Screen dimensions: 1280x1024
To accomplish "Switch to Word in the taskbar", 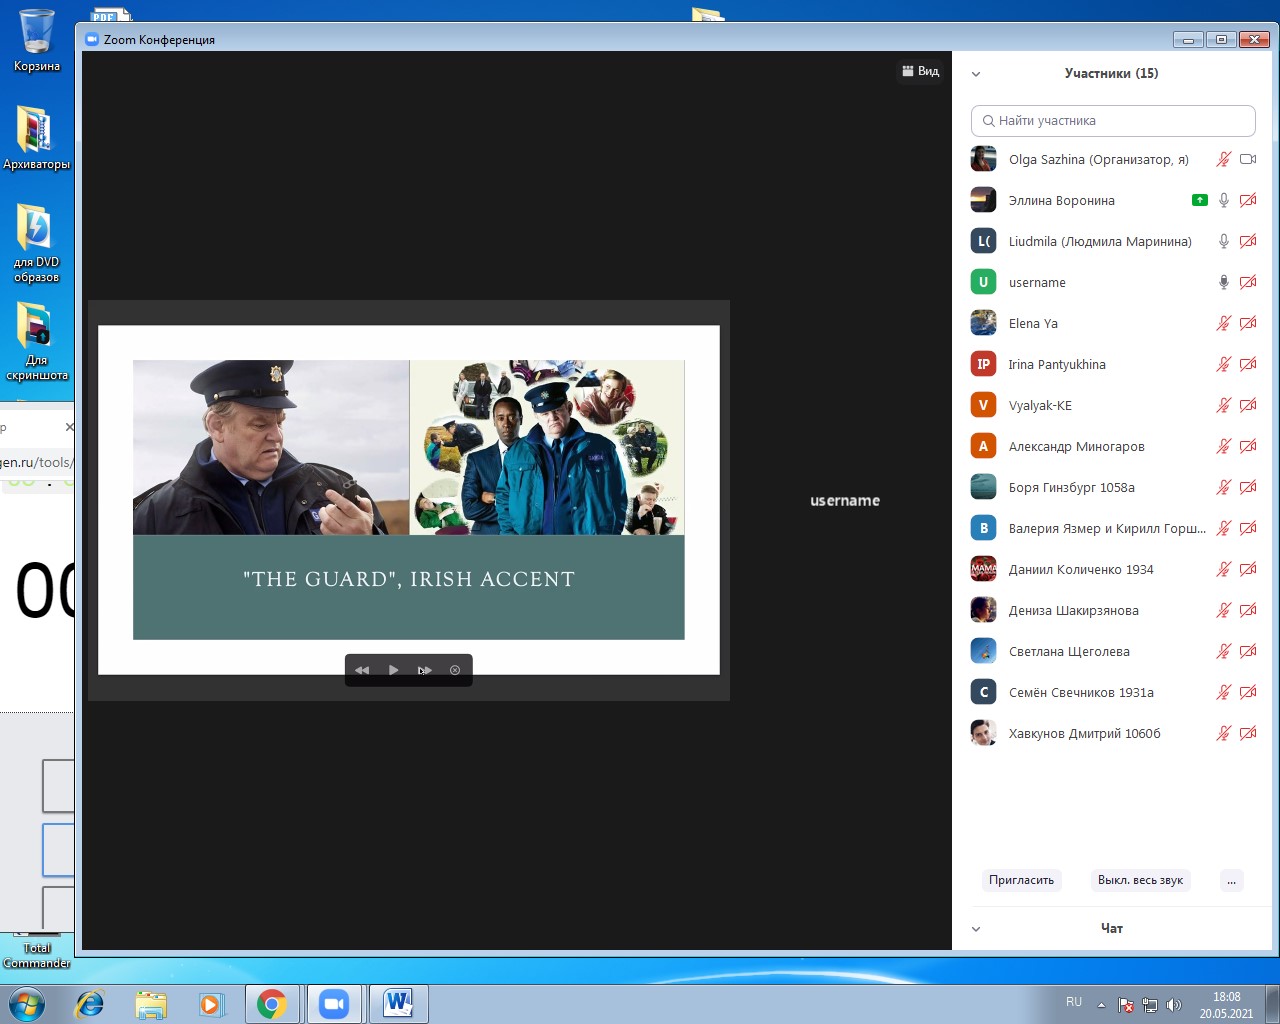I will pos(398,1004).
